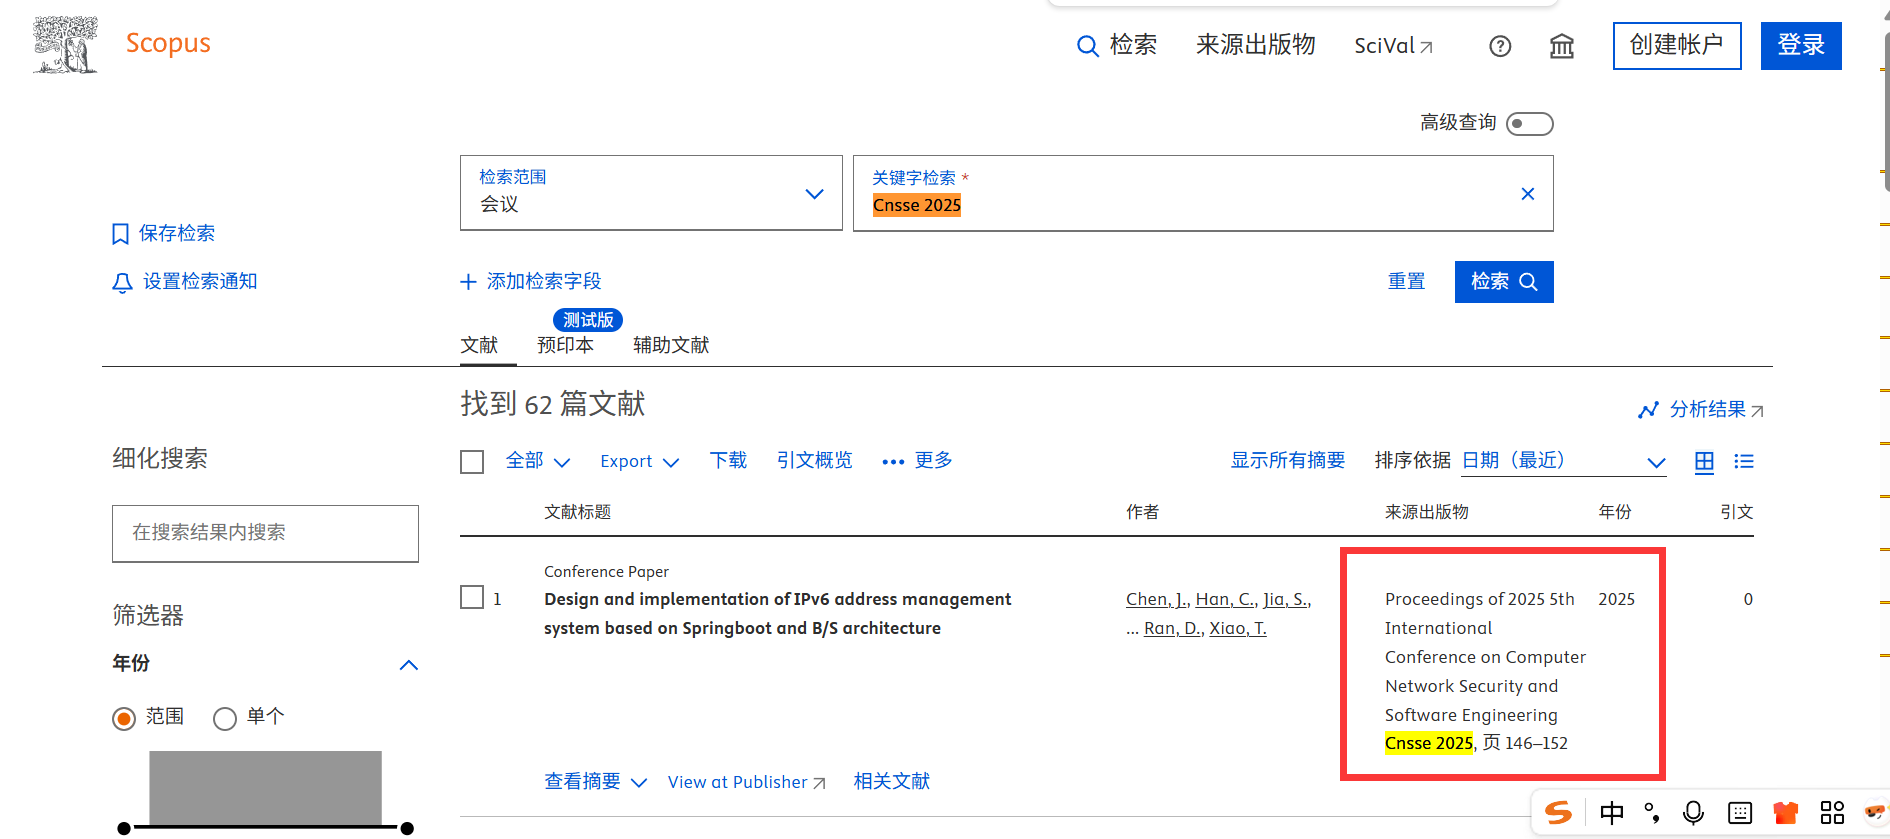Viewport: 1890px width, 839px height.
Task: Collapse the 年份 filter section chevron
Action: [408, 665]
